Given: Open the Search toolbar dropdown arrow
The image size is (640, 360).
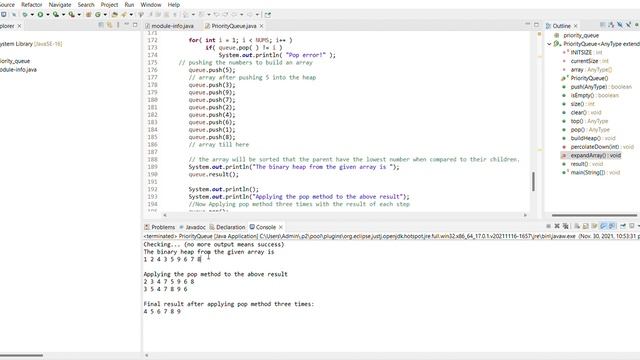Looking at the screenshot, I should [131, 15].
